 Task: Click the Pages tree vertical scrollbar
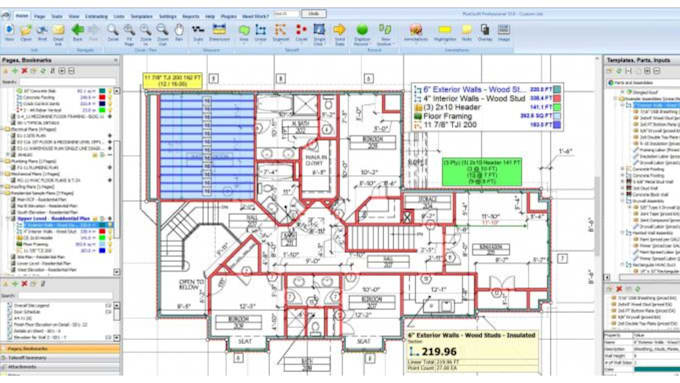117,181
